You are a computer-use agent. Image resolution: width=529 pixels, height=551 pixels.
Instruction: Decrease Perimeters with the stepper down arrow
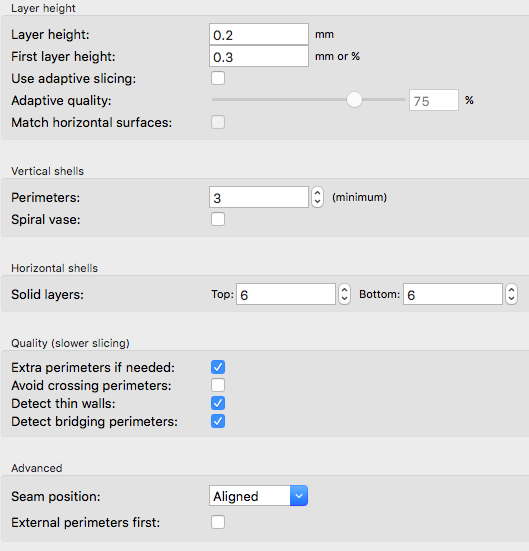317,202
